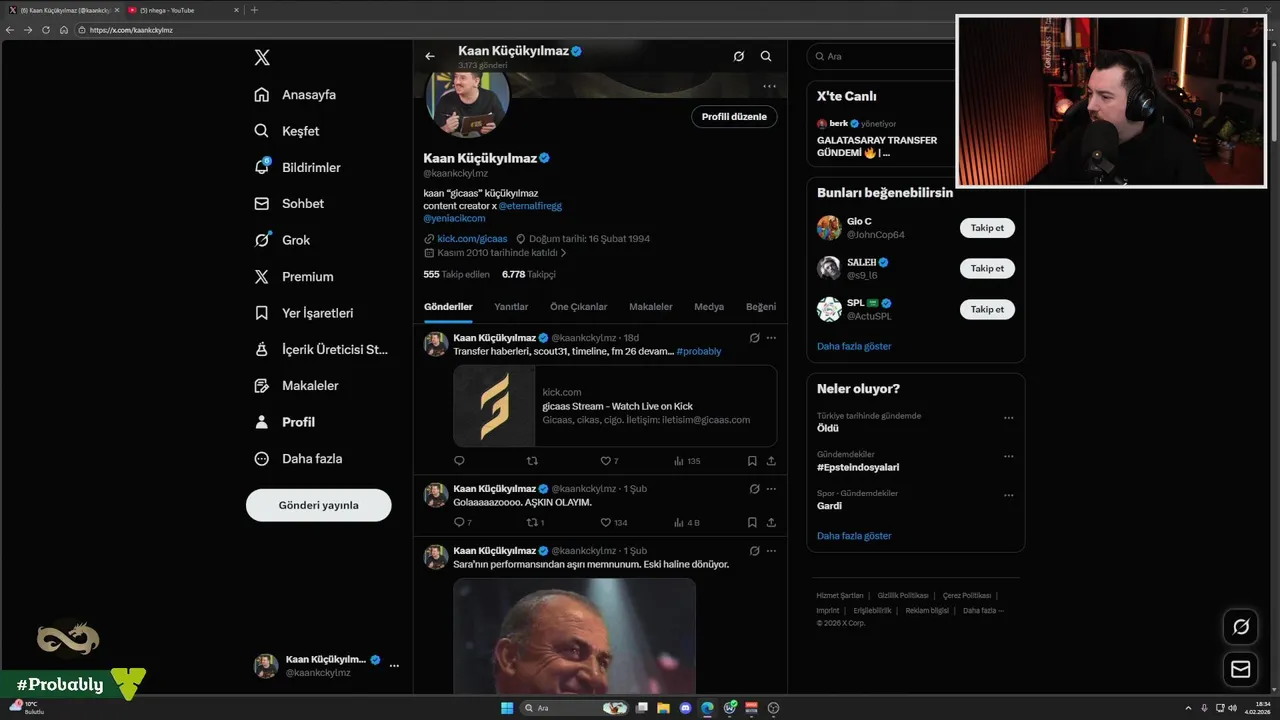
Task: Like the Transfer haberleri post
Action: pyautogui.click(x=605, y=461)
